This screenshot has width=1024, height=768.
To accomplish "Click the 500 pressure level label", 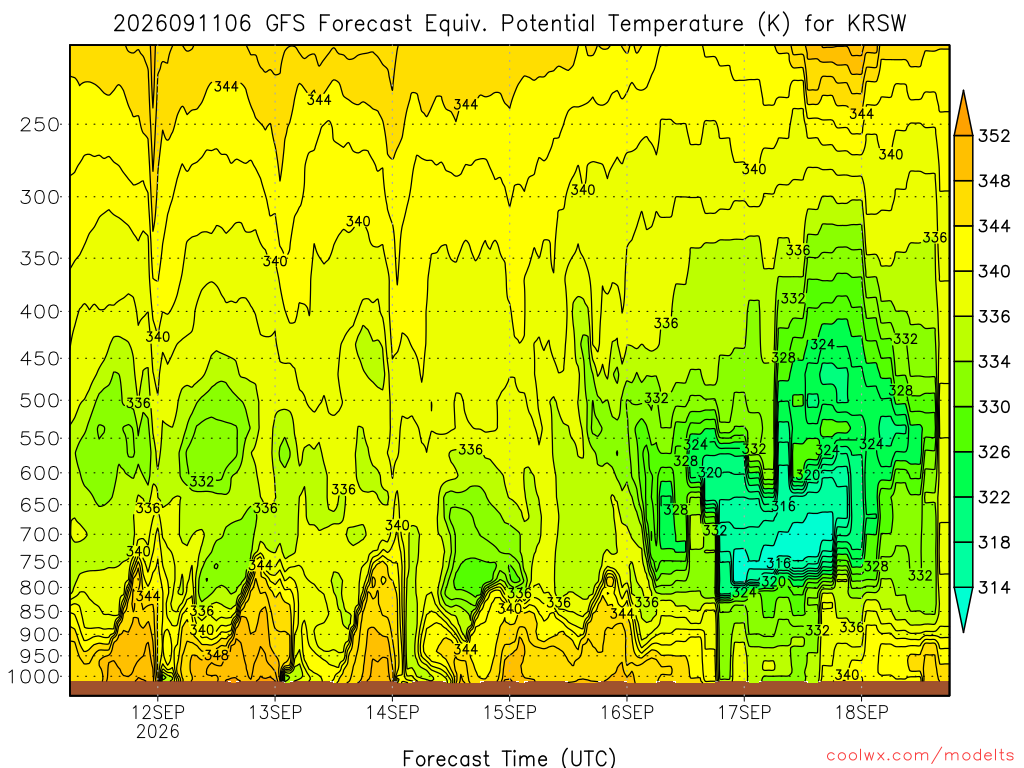I will tap(39, 400).
